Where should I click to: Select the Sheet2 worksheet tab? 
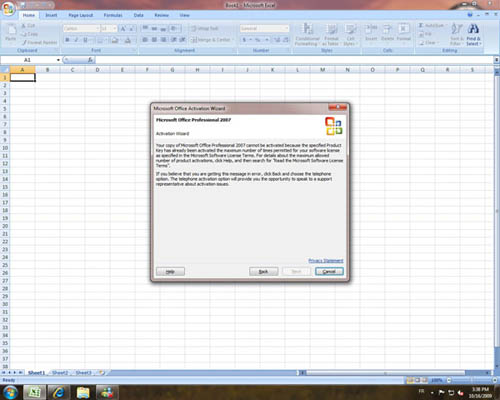pyautogui.click(x=60, y=373)
